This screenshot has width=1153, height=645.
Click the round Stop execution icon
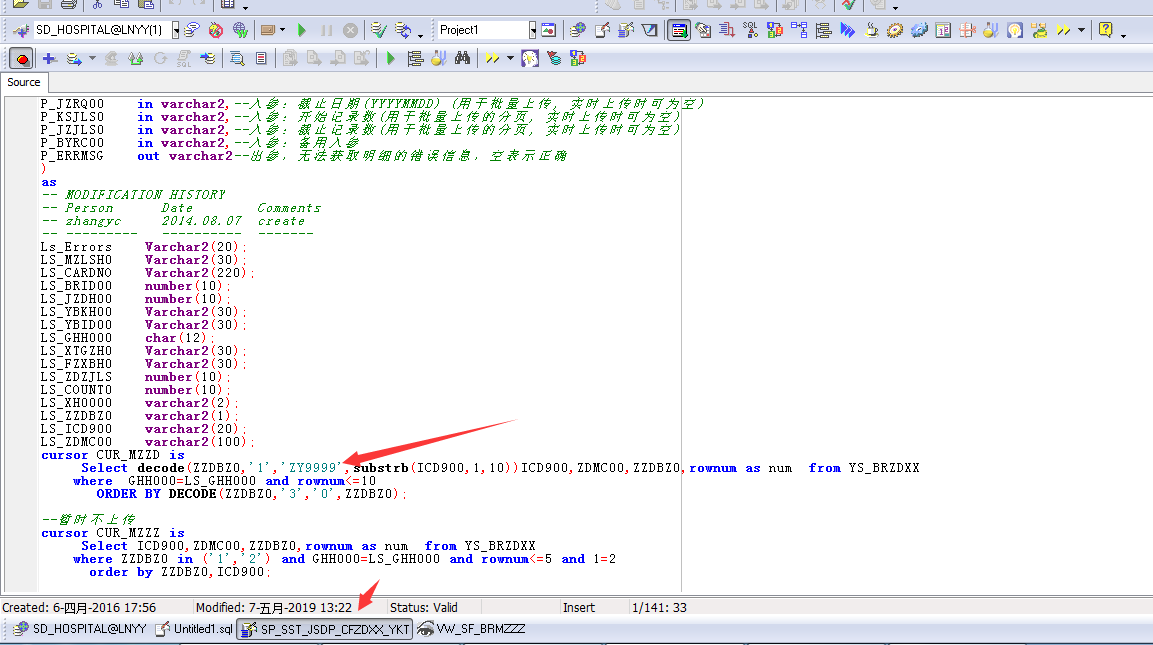click(x=351, y=30)
